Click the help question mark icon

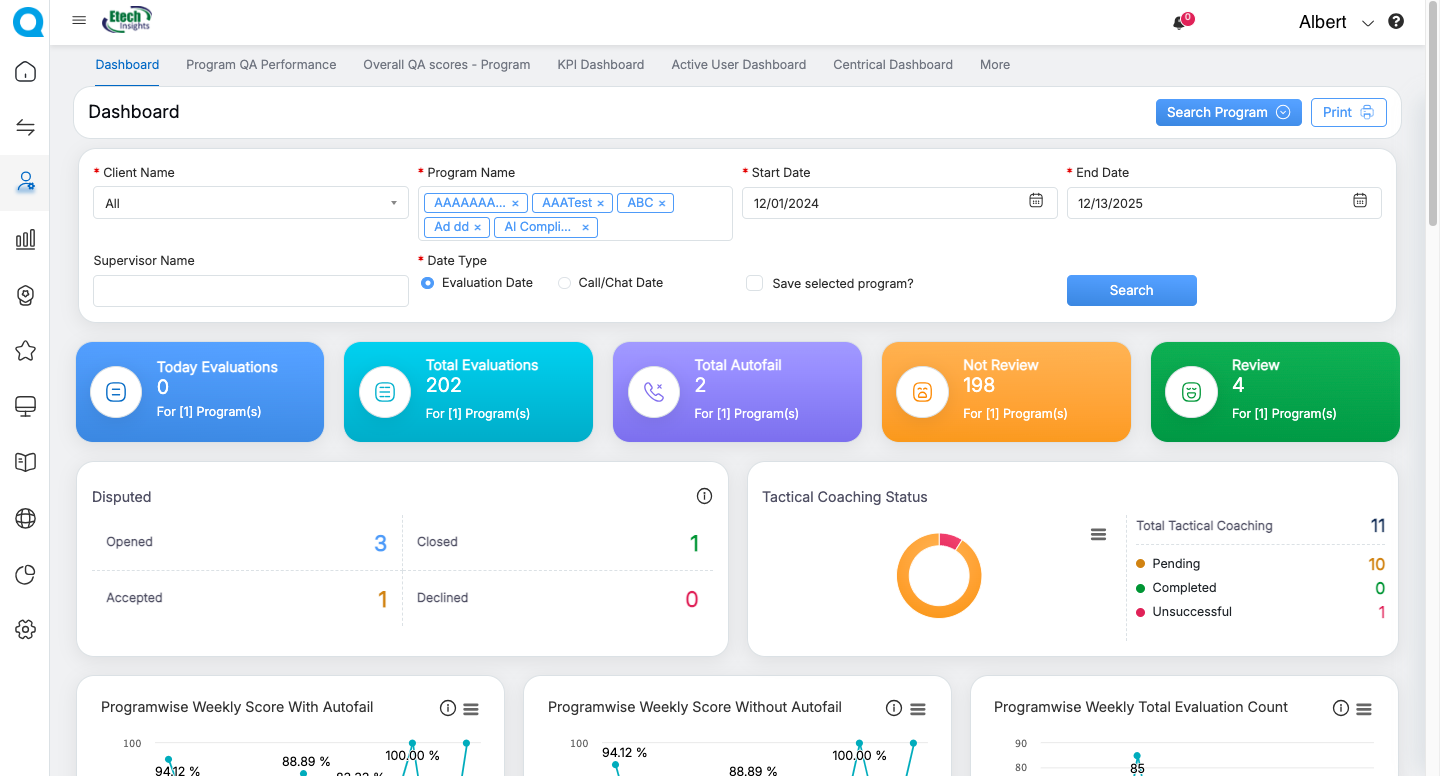1396,22
